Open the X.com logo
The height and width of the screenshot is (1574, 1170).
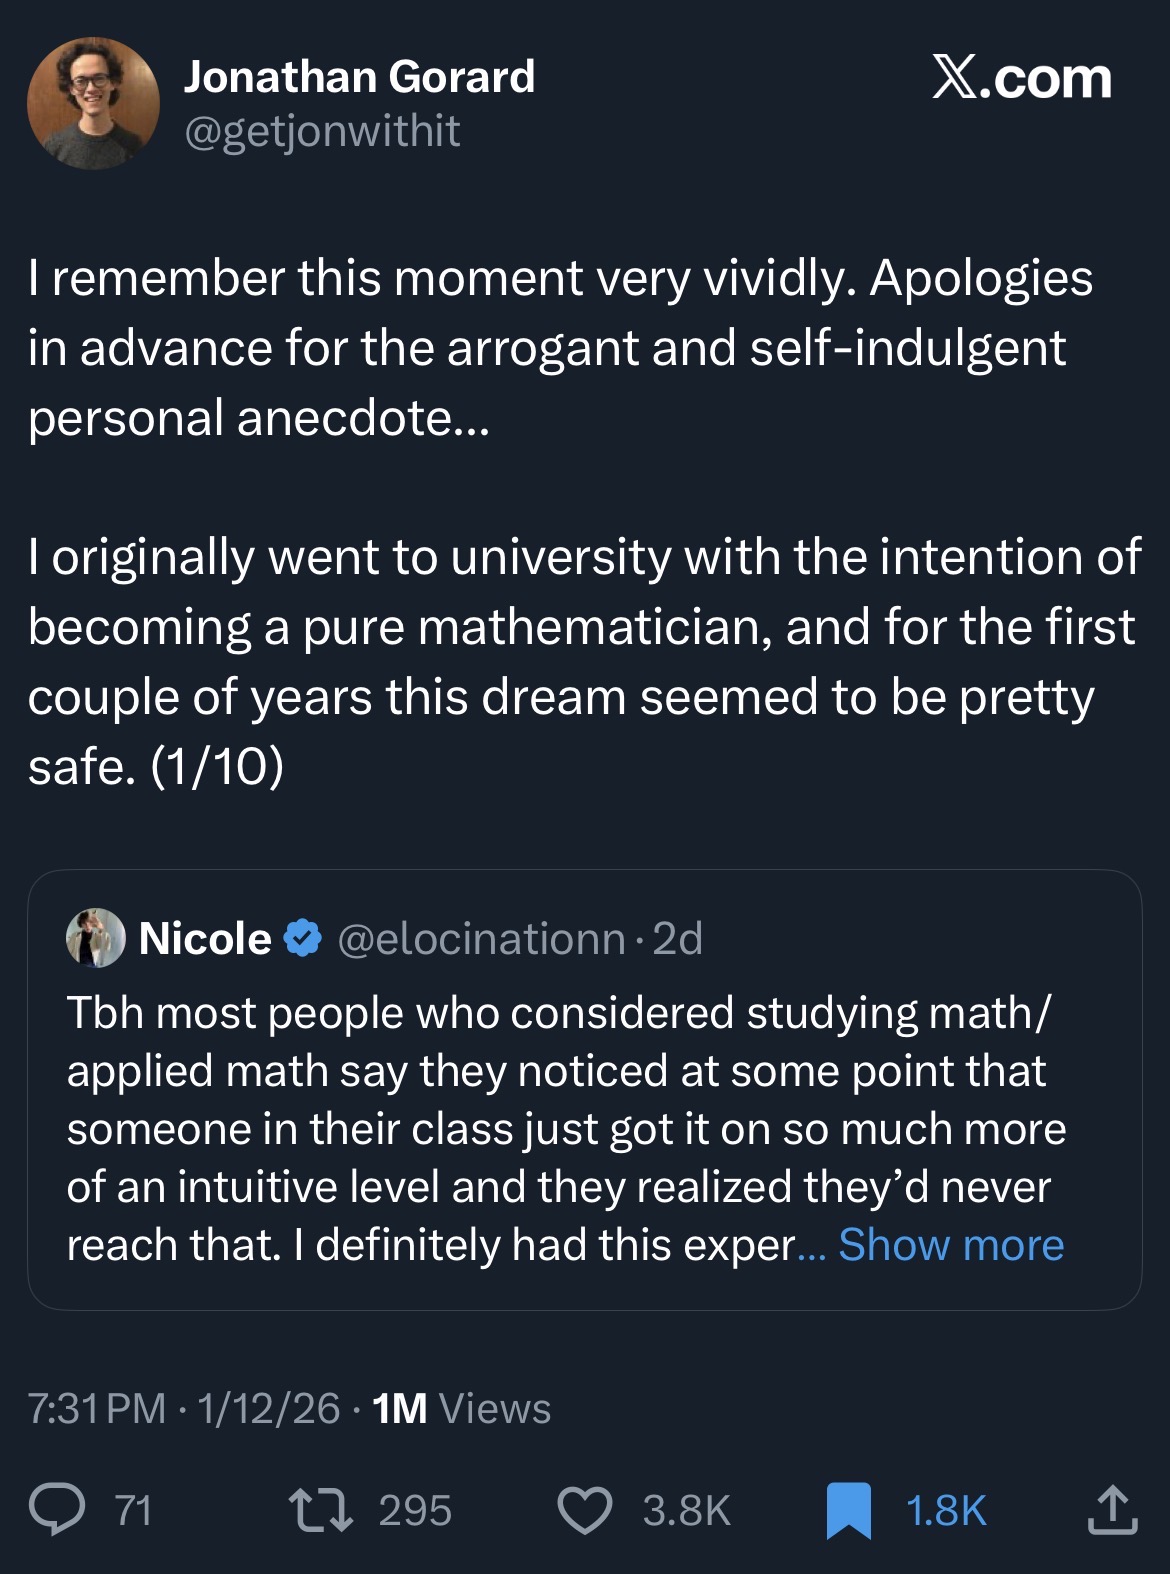1021,78
